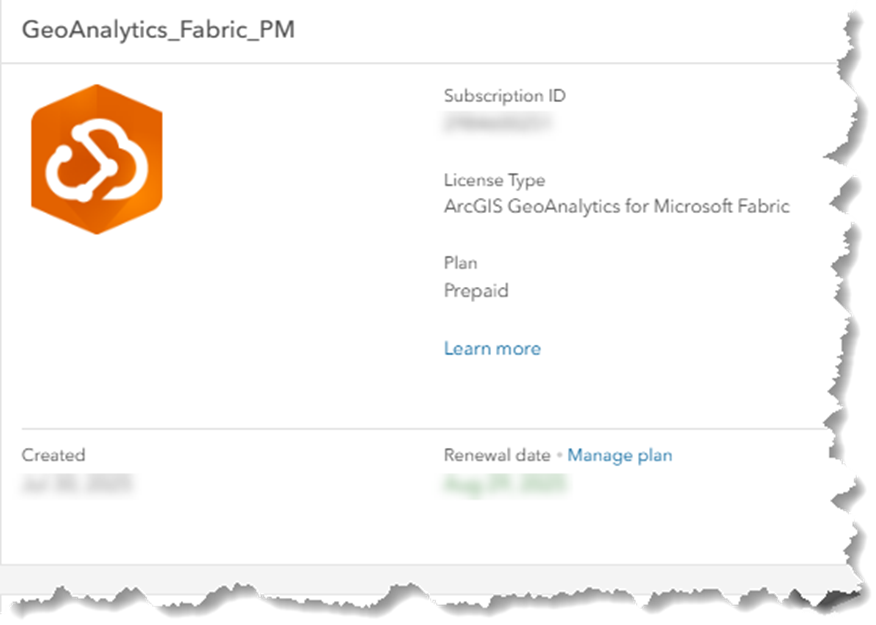Click the divider line above Created section

pos(425,429)
